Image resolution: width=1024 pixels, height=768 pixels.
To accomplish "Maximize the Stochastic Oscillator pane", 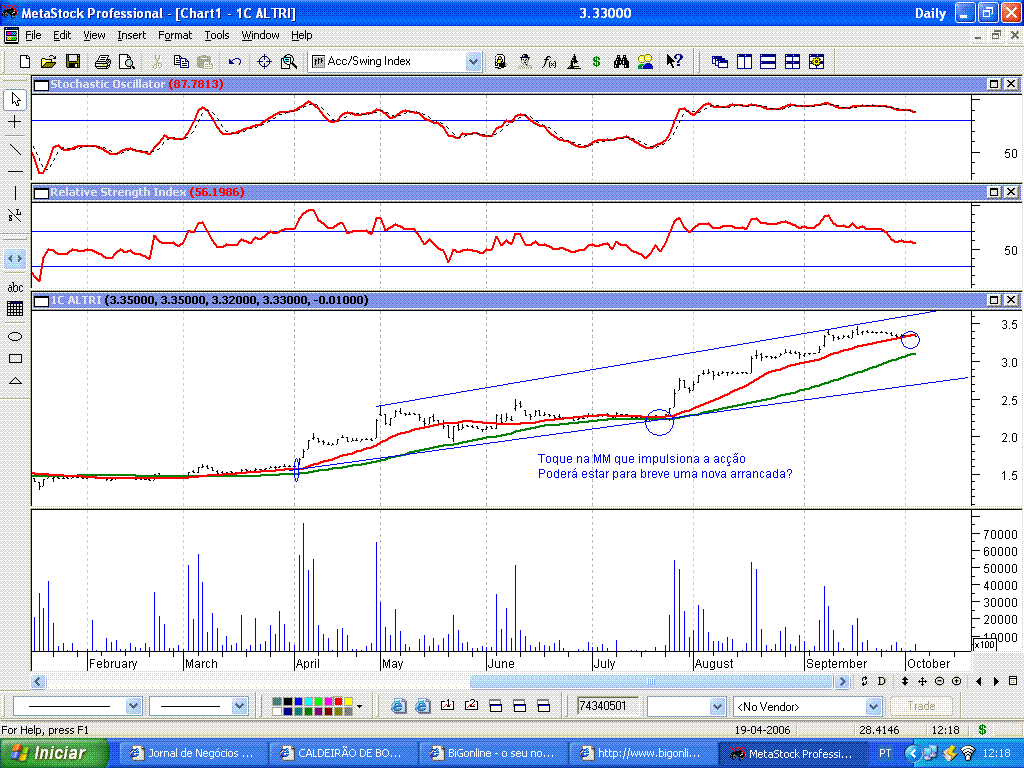I will coord(994,84).
